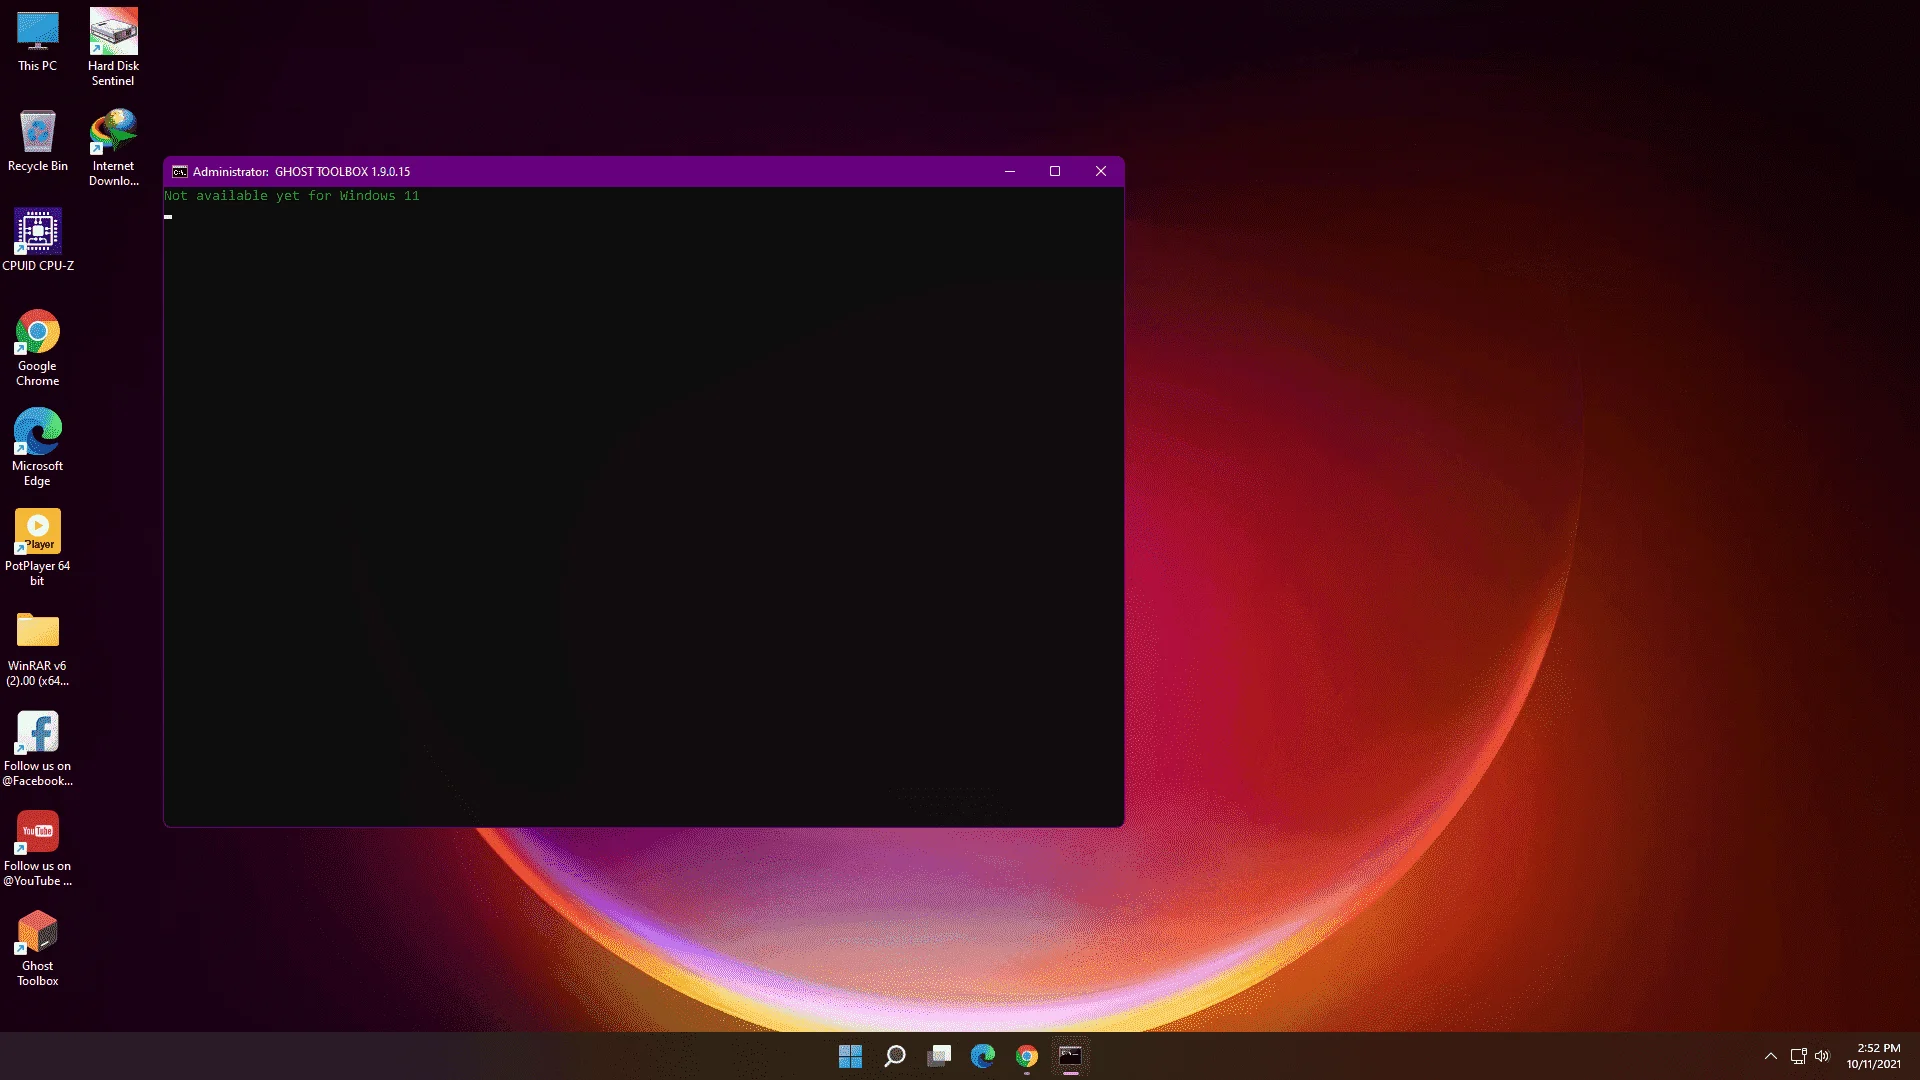1920x1080 pixels.
Task: Click the Ghost Toolbox console taskbar icon
Action: tap(1071, 1056)
